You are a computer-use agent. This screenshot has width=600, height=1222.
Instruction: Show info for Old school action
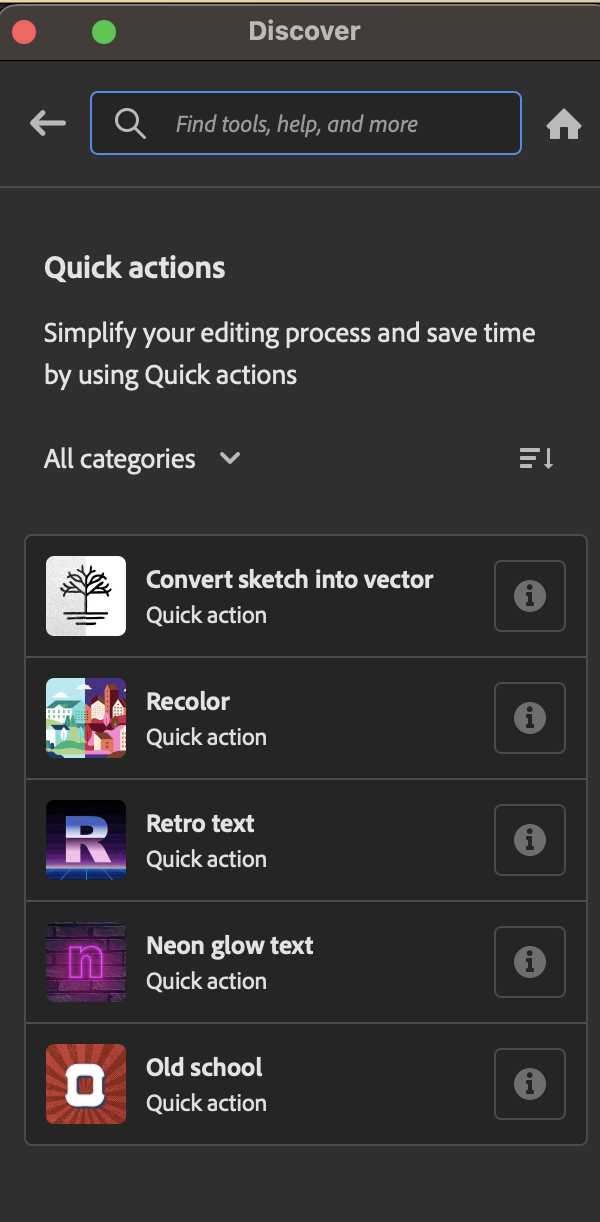[530, 1084]
